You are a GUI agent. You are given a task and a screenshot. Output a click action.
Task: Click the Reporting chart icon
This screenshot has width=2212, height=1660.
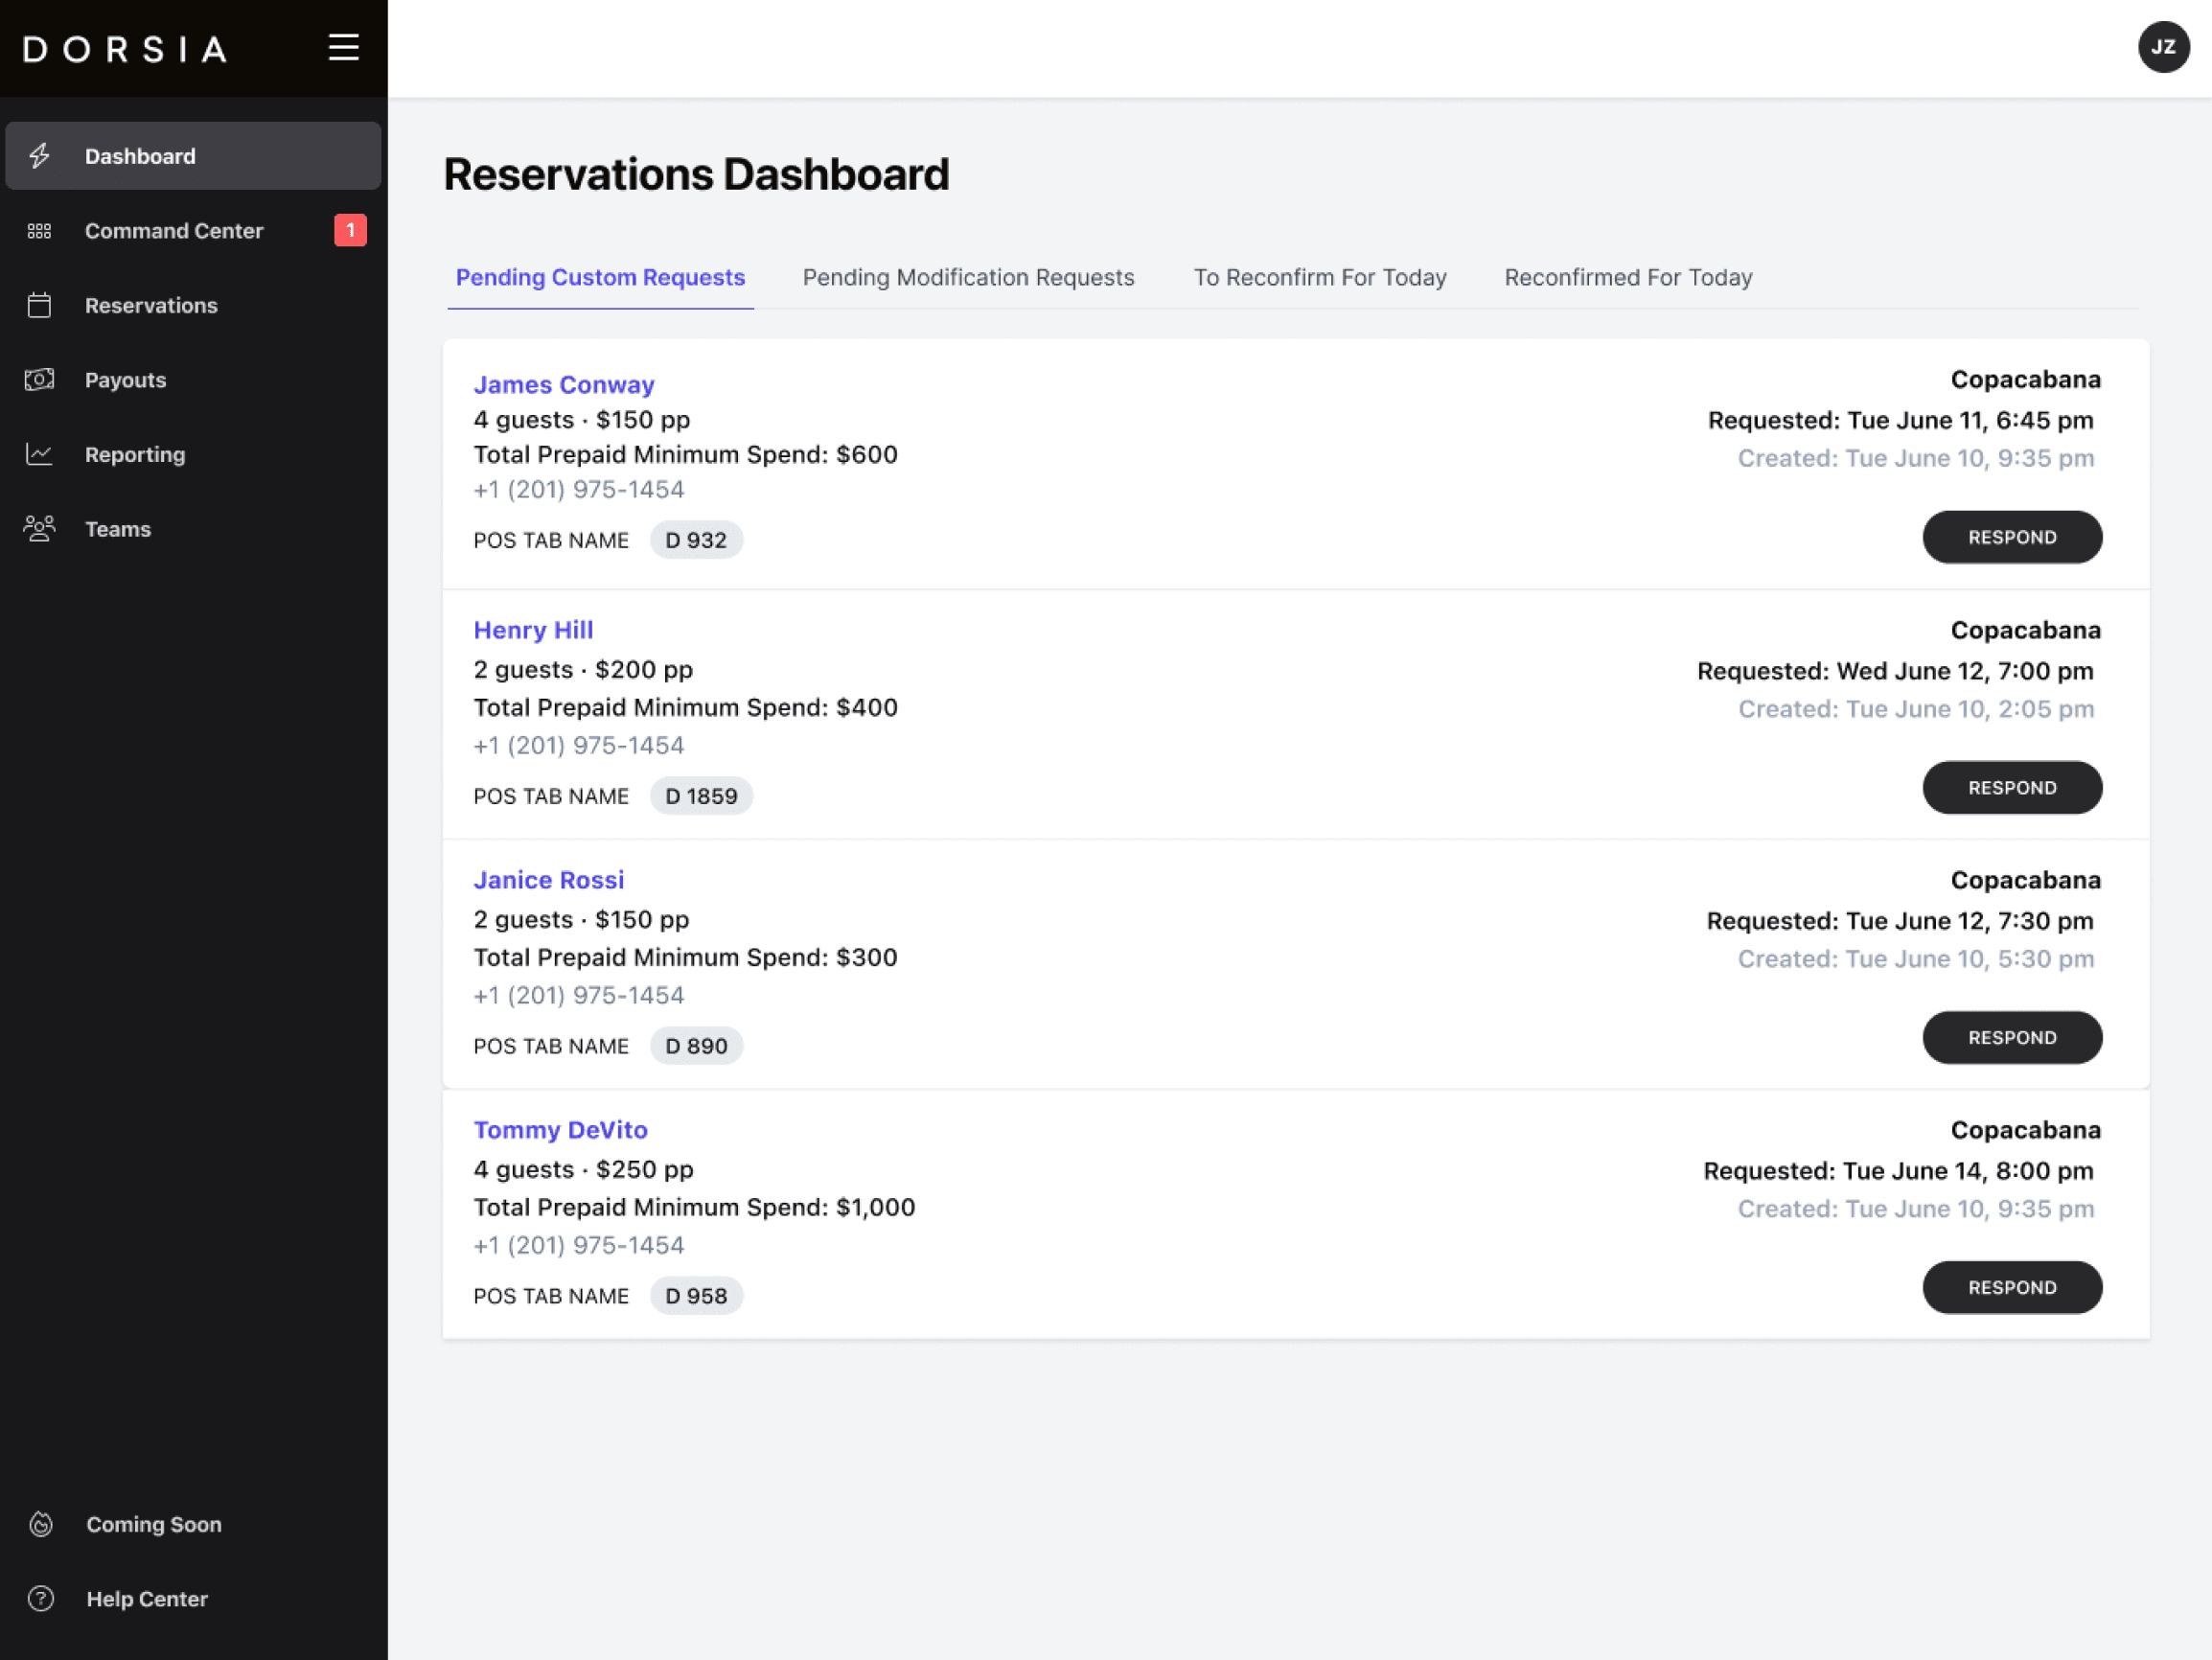point(40,454)
